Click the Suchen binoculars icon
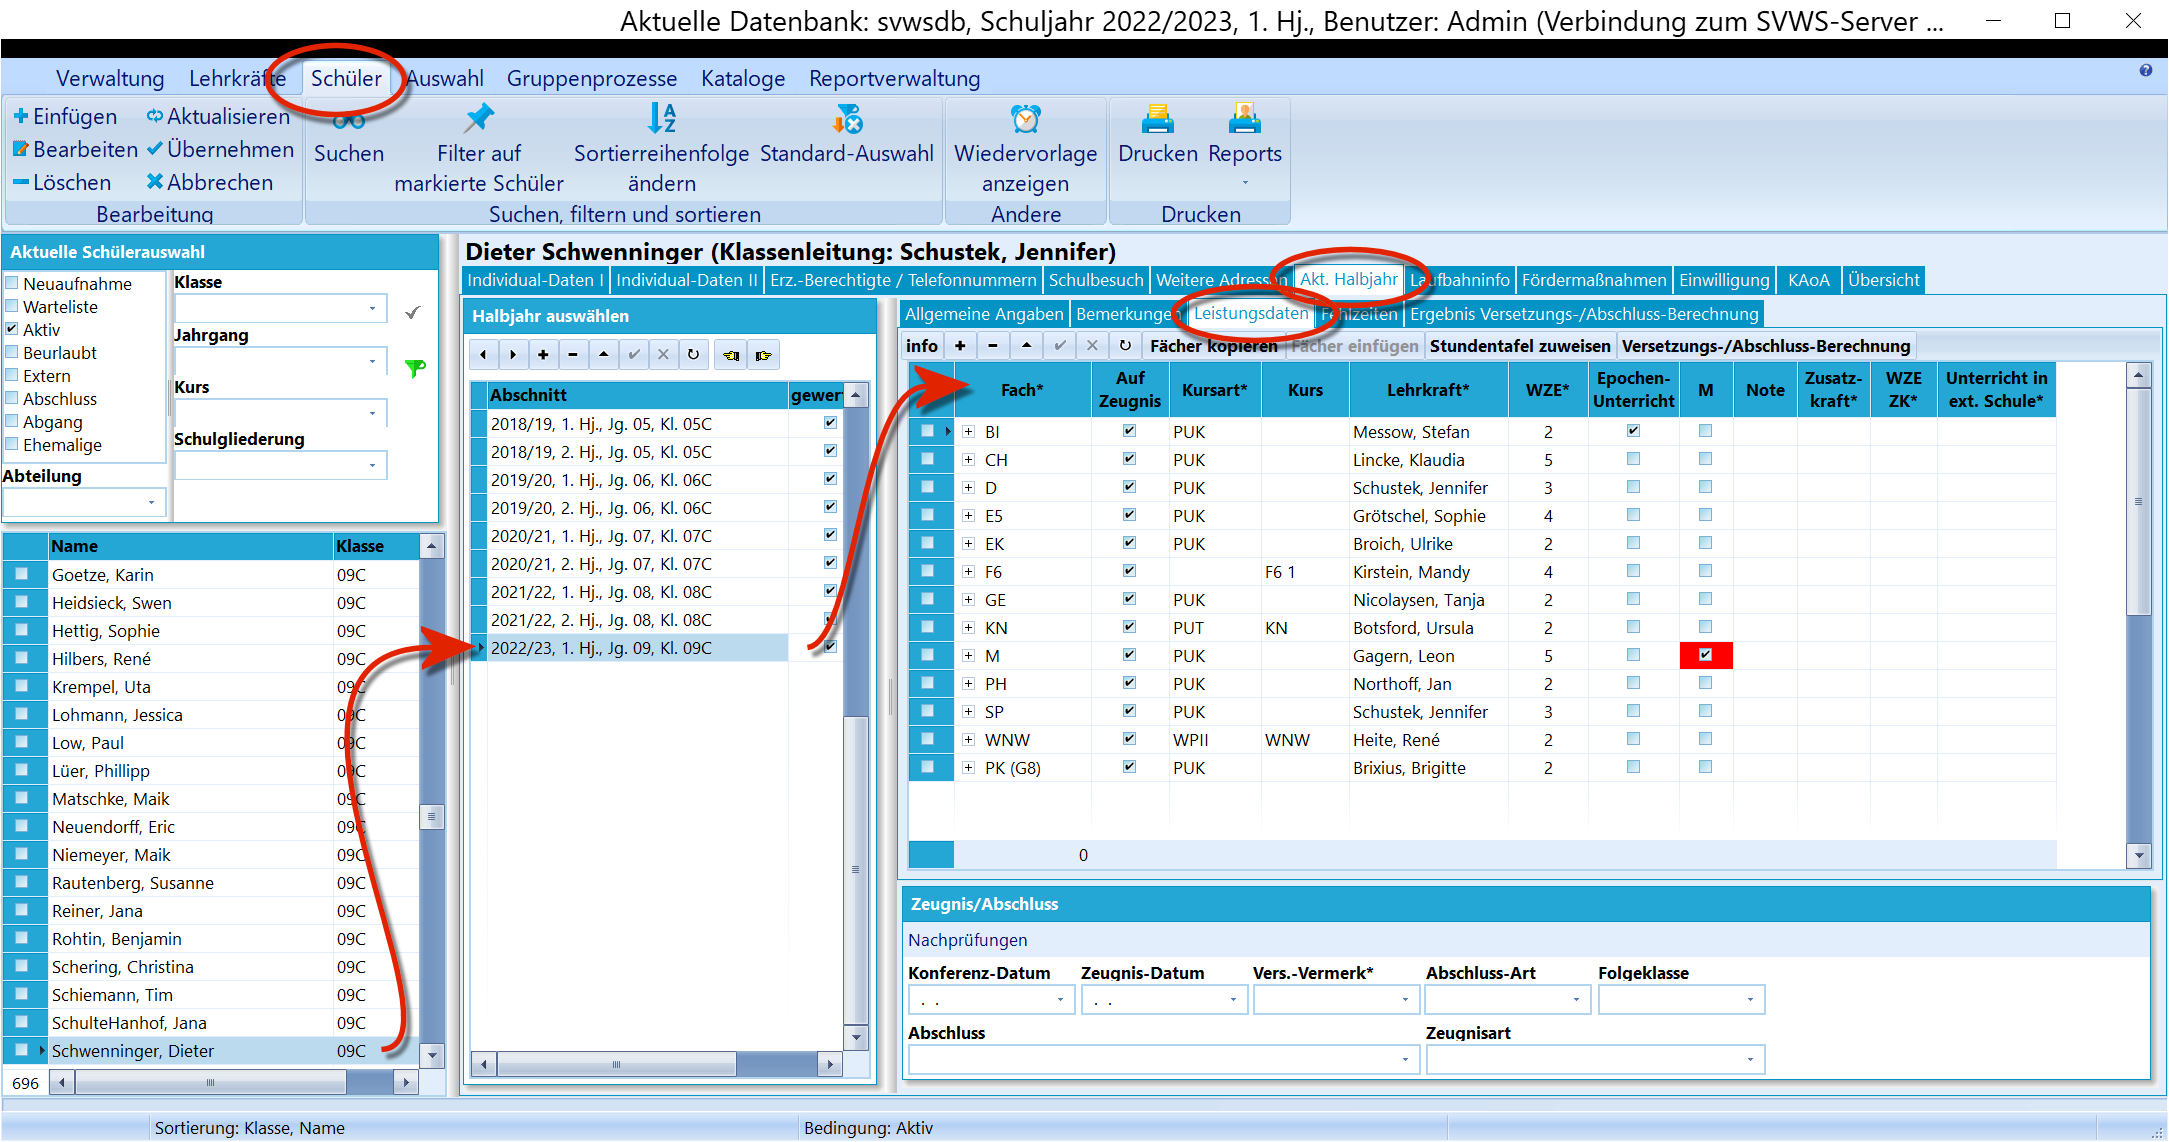 coord(348,121)
